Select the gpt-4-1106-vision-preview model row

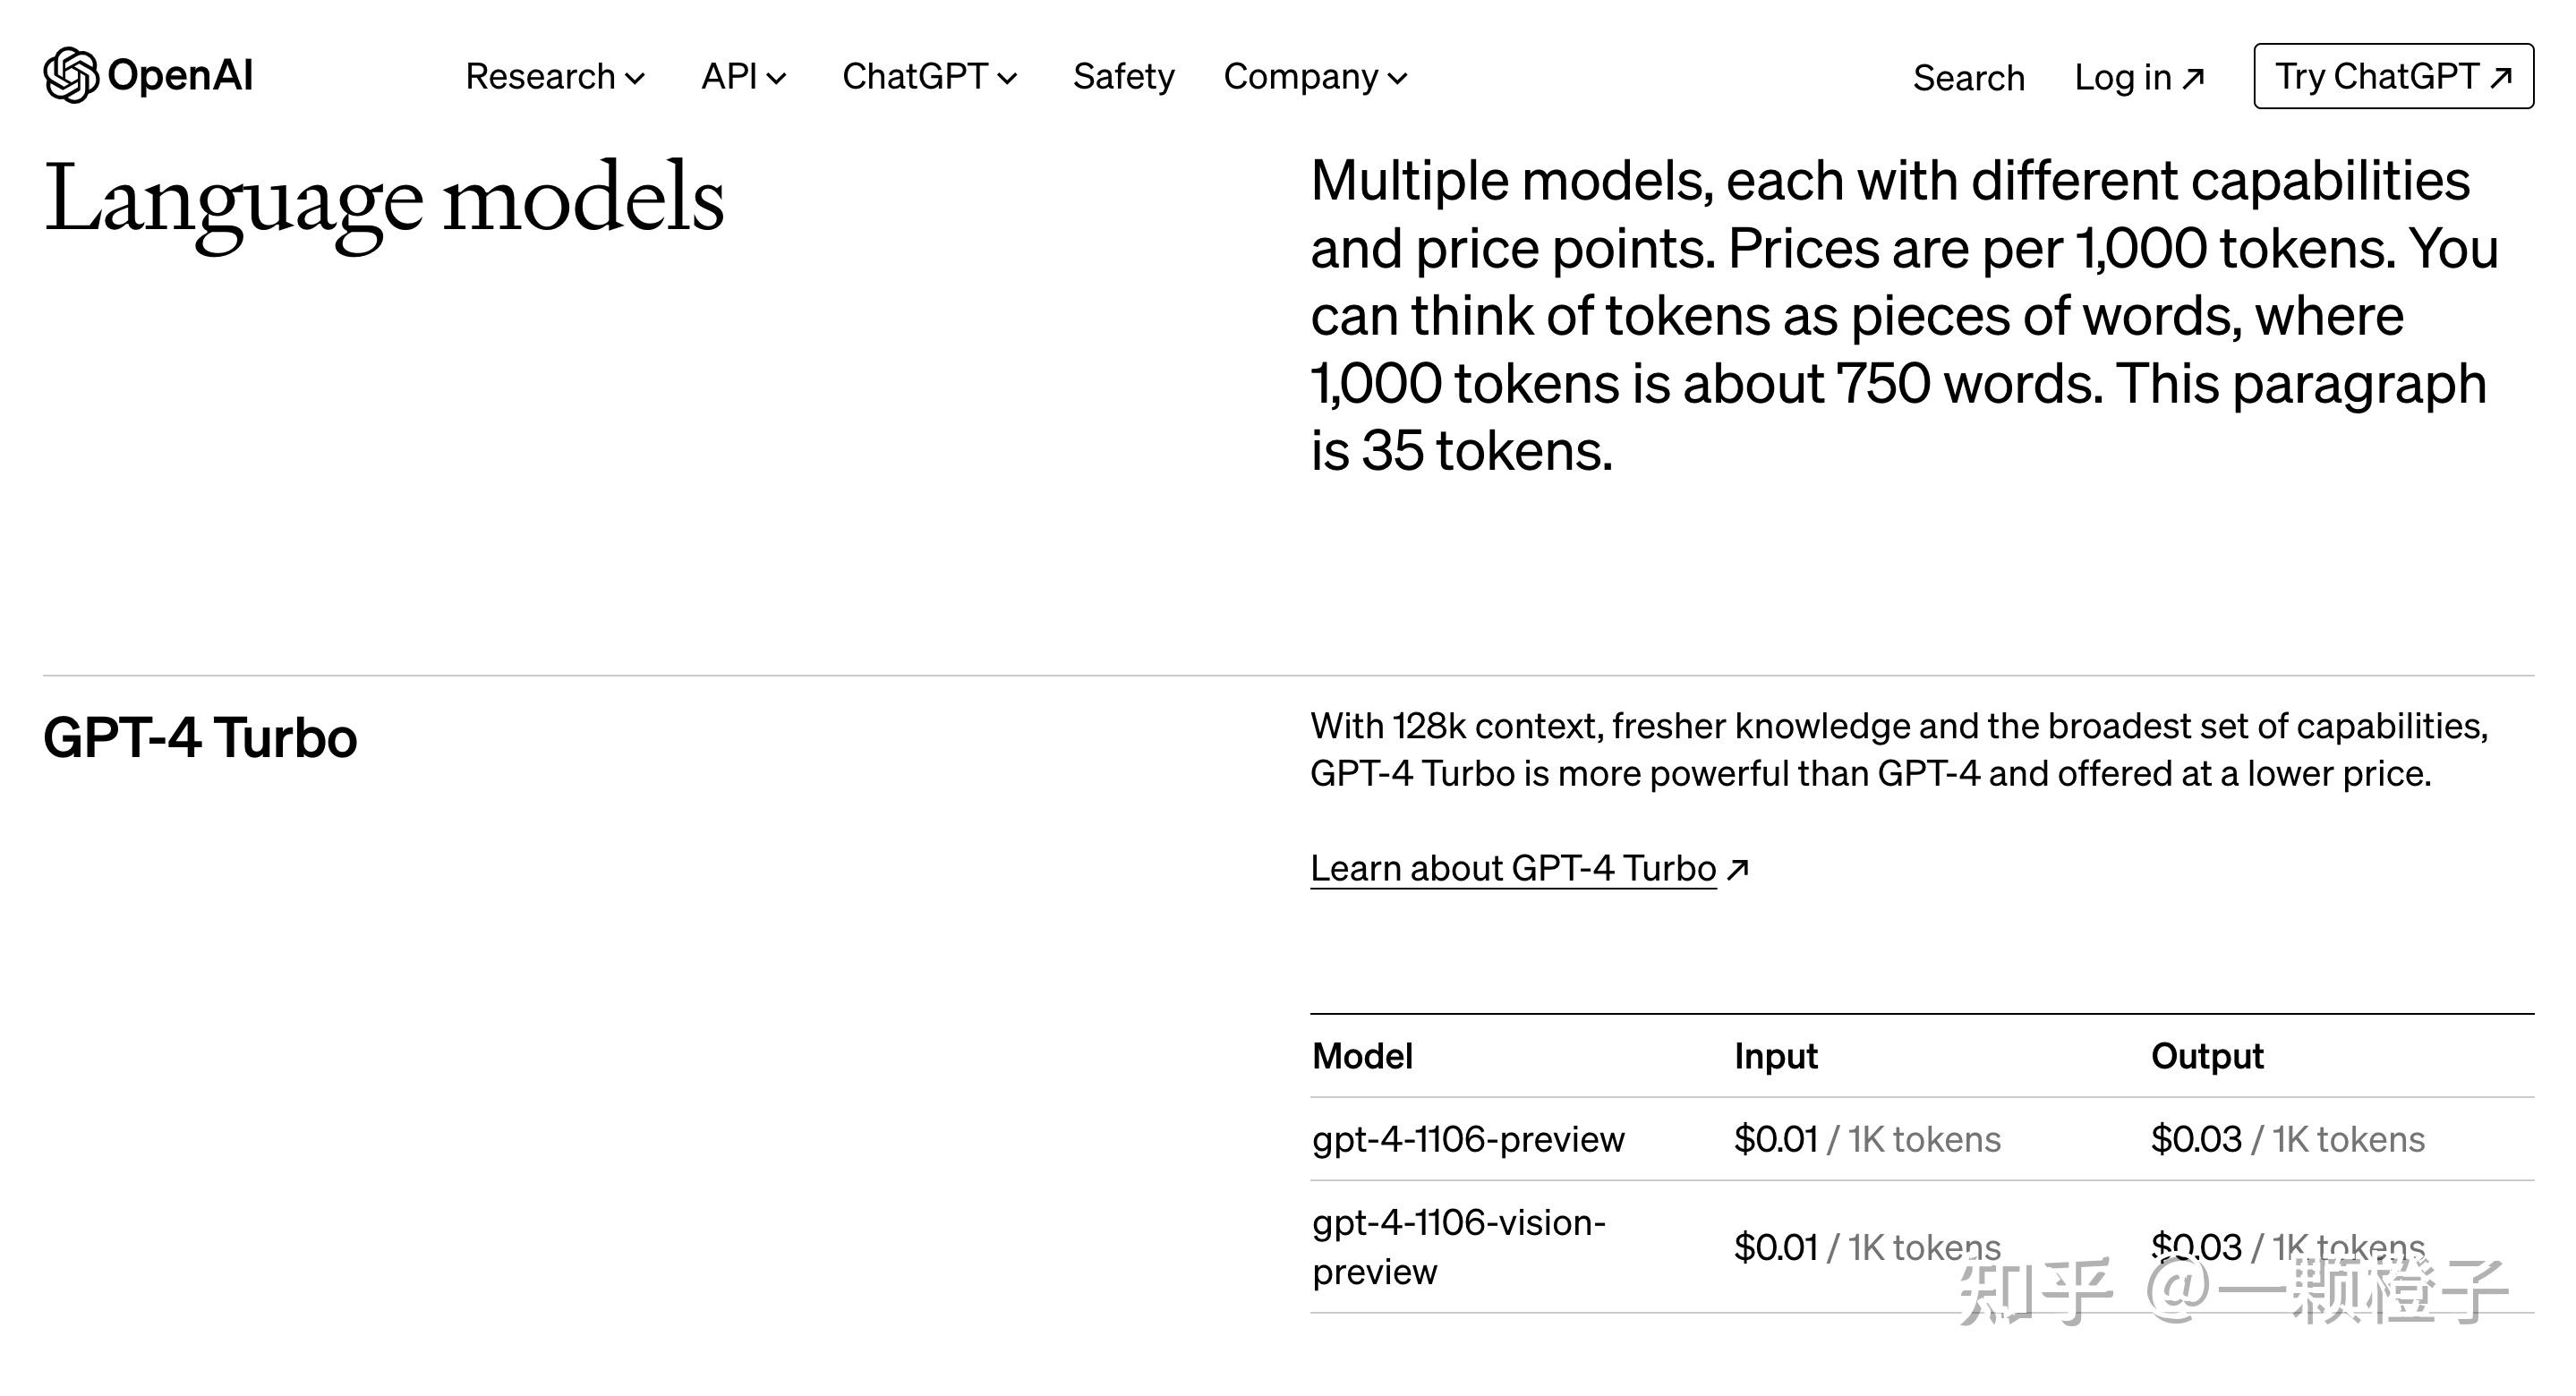click(x=1458, y=1246)
